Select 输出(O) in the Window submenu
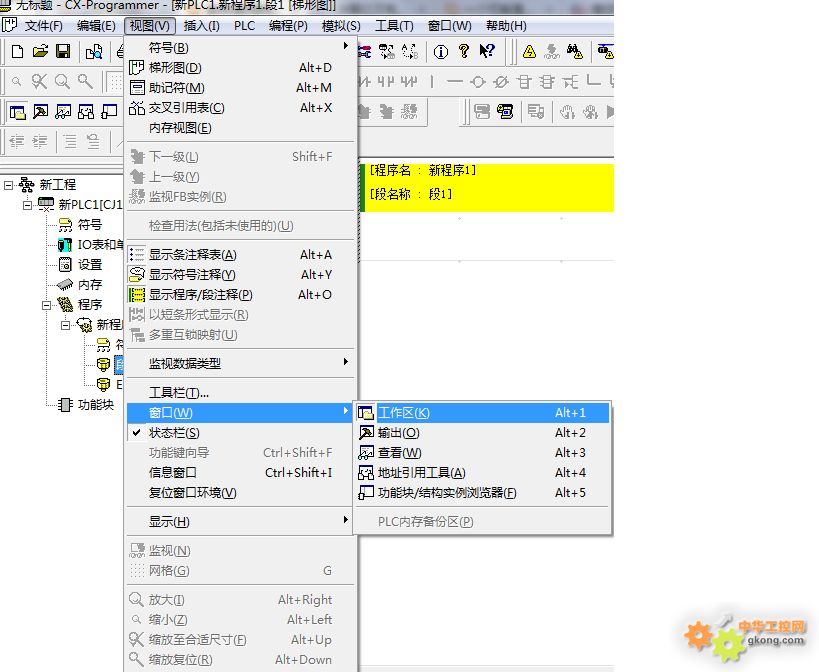This screenshot has width=819, height=672. point(482,433)
